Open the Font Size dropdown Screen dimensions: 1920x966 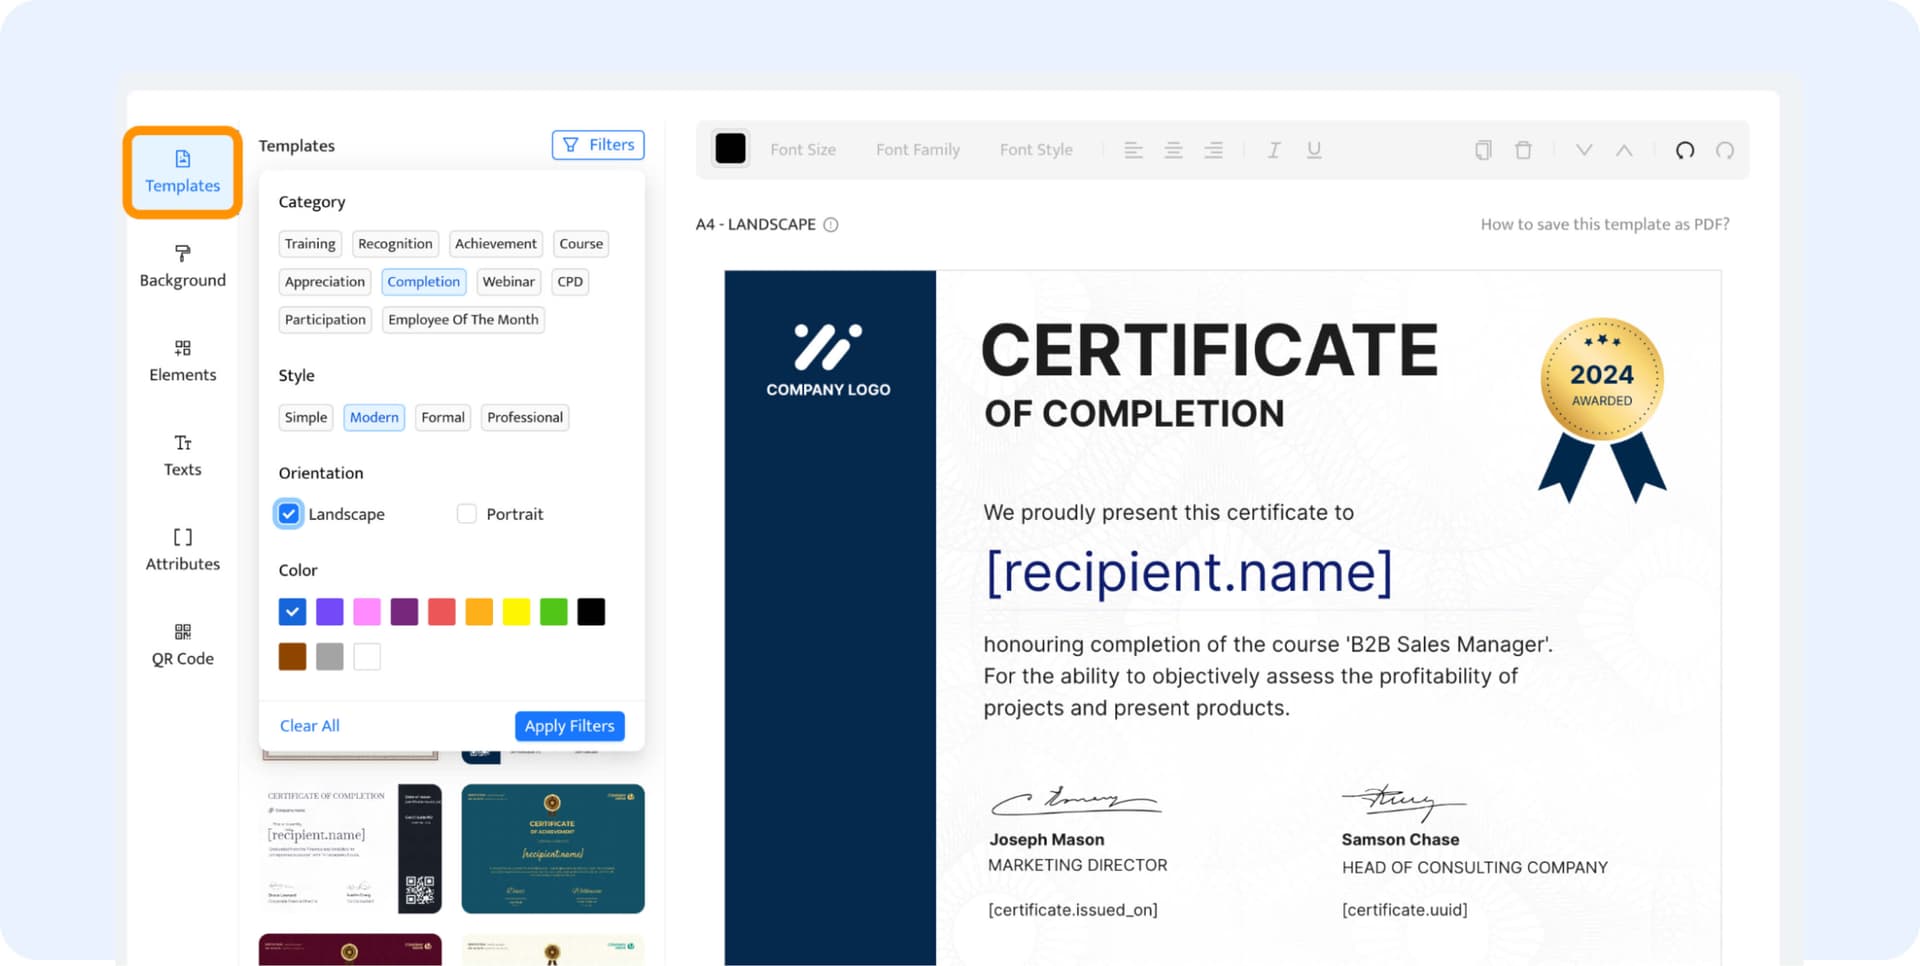pos(803,149)
